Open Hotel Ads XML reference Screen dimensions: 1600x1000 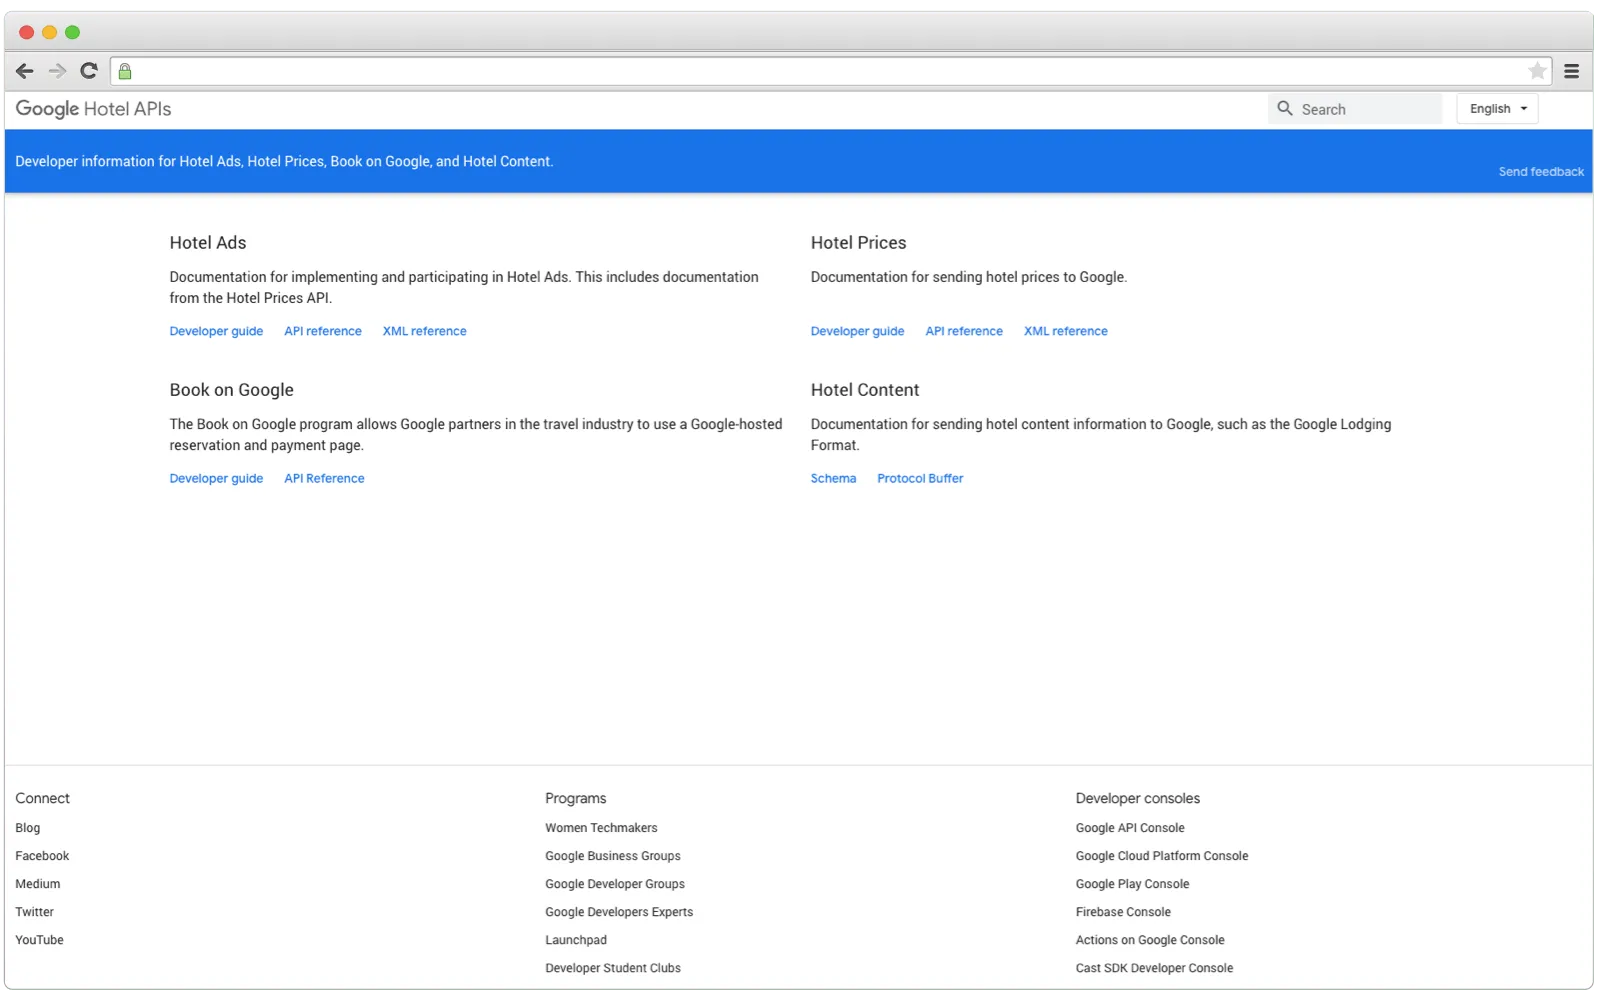point(424,331)
